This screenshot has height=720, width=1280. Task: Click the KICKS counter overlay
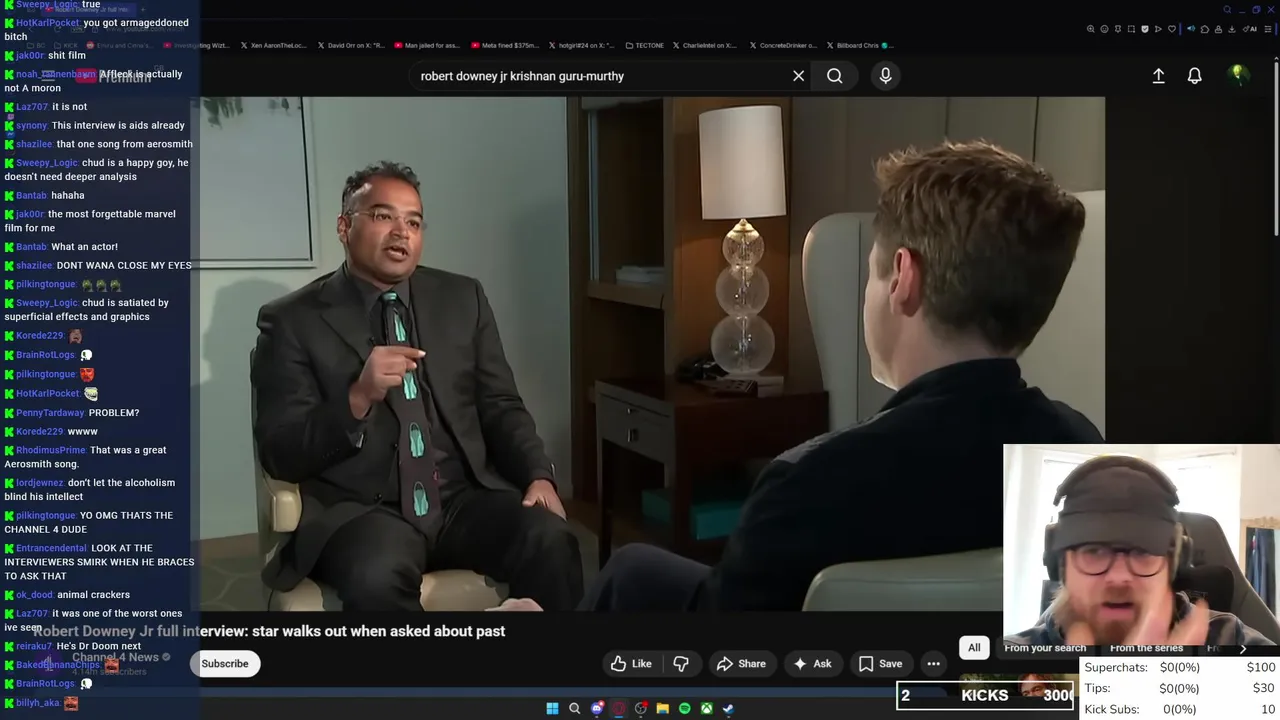985,695
